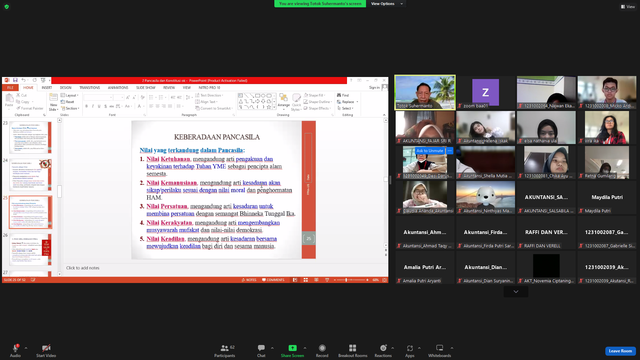Screen dimensions: 640x360
Task: Click Reset in the Slides group
Action: click(x=68, y=102)
